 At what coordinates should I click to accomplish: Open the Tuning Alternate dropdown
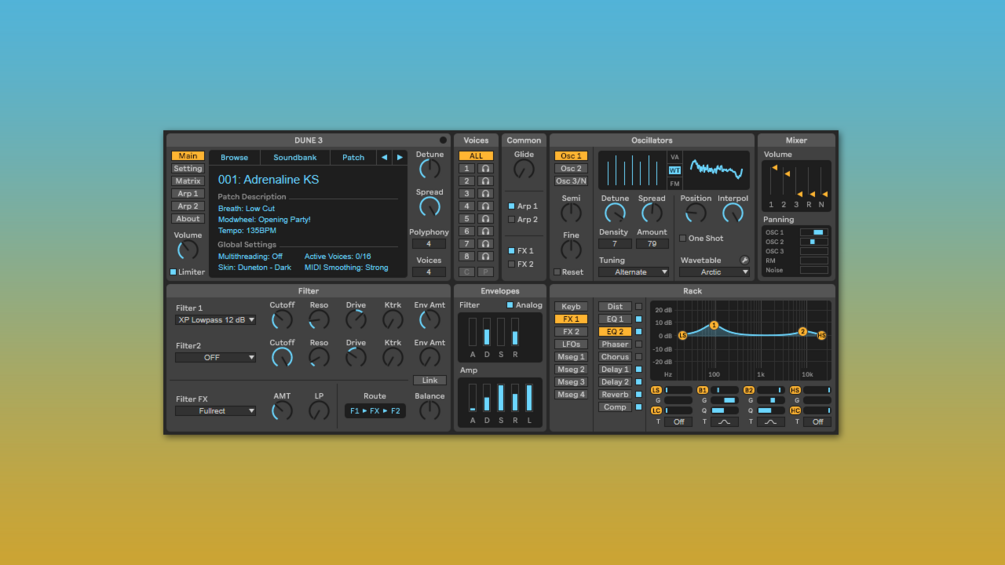click(x=634, y=272)
